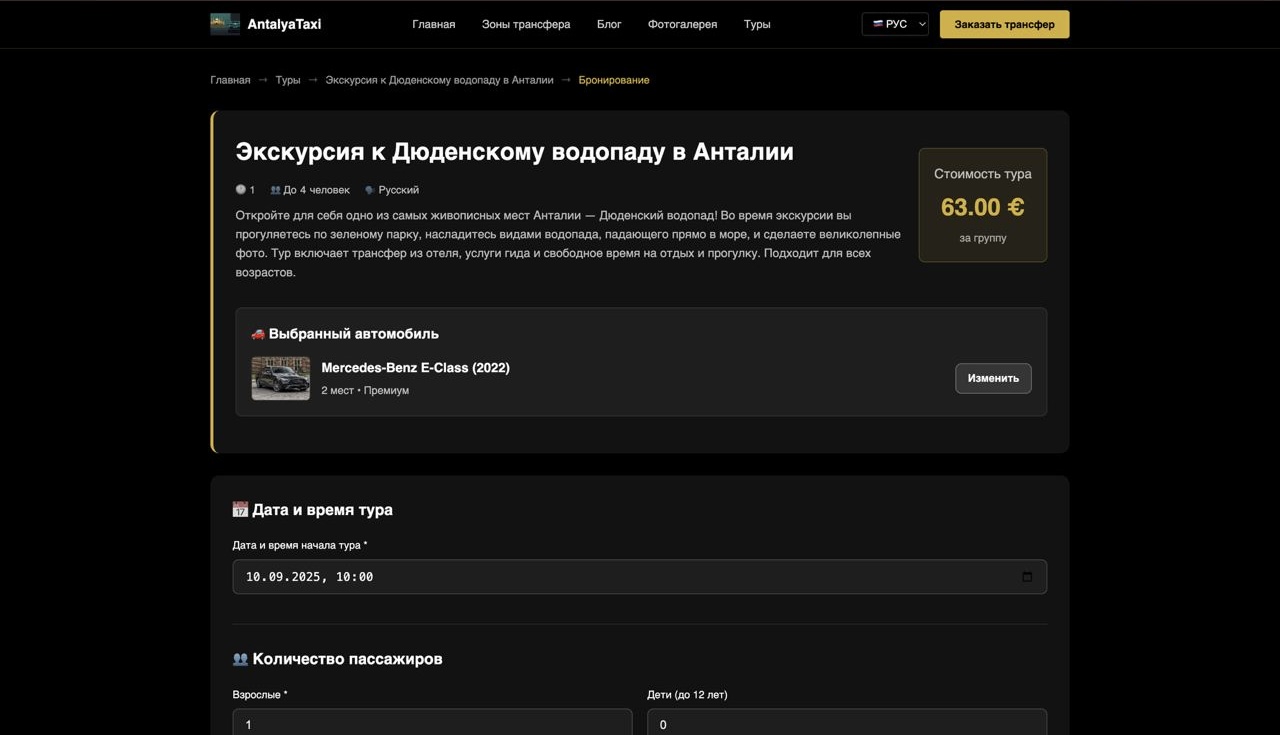
Task: Open the calendar picker in the date field
Action: [1026, 576]
